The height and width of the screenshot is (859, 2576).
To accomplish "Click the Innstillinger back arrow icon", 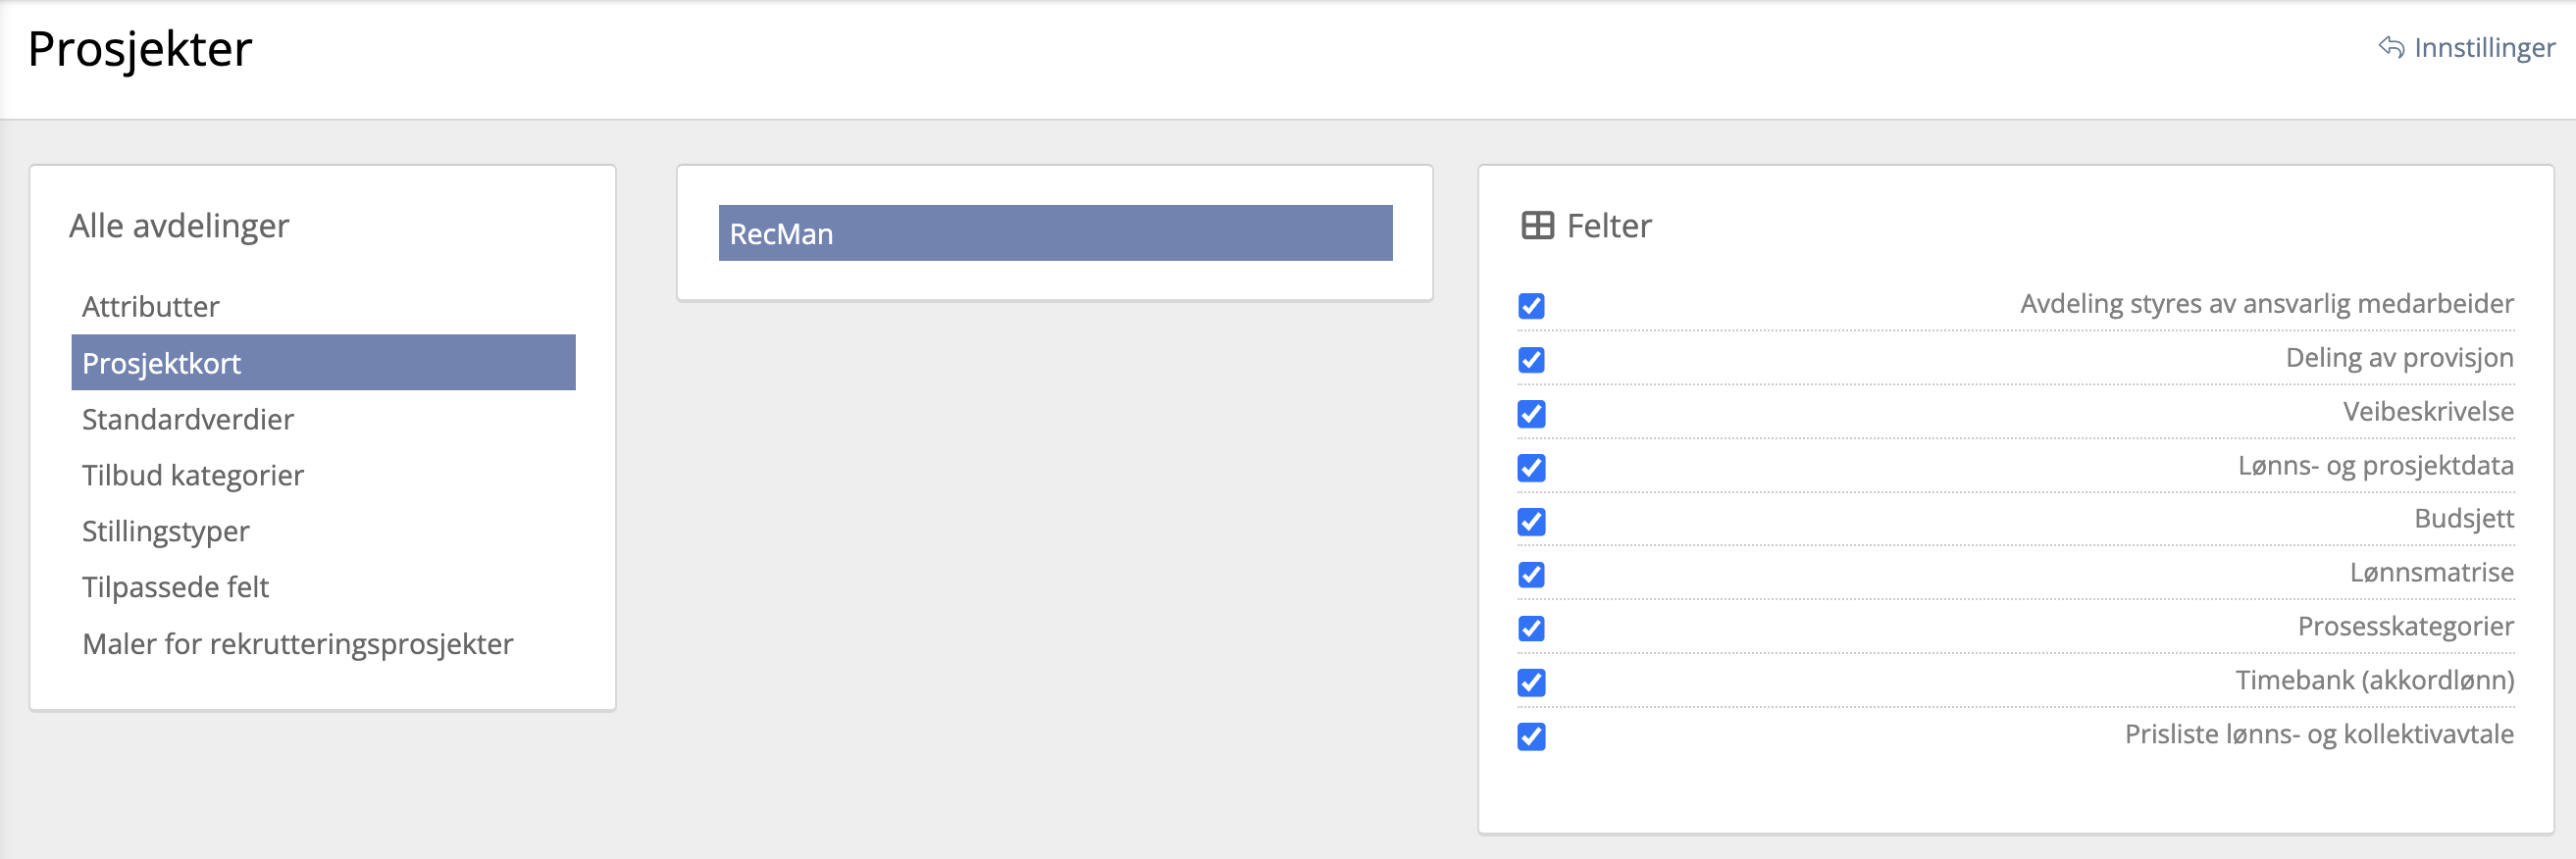I will (2391, 47).
